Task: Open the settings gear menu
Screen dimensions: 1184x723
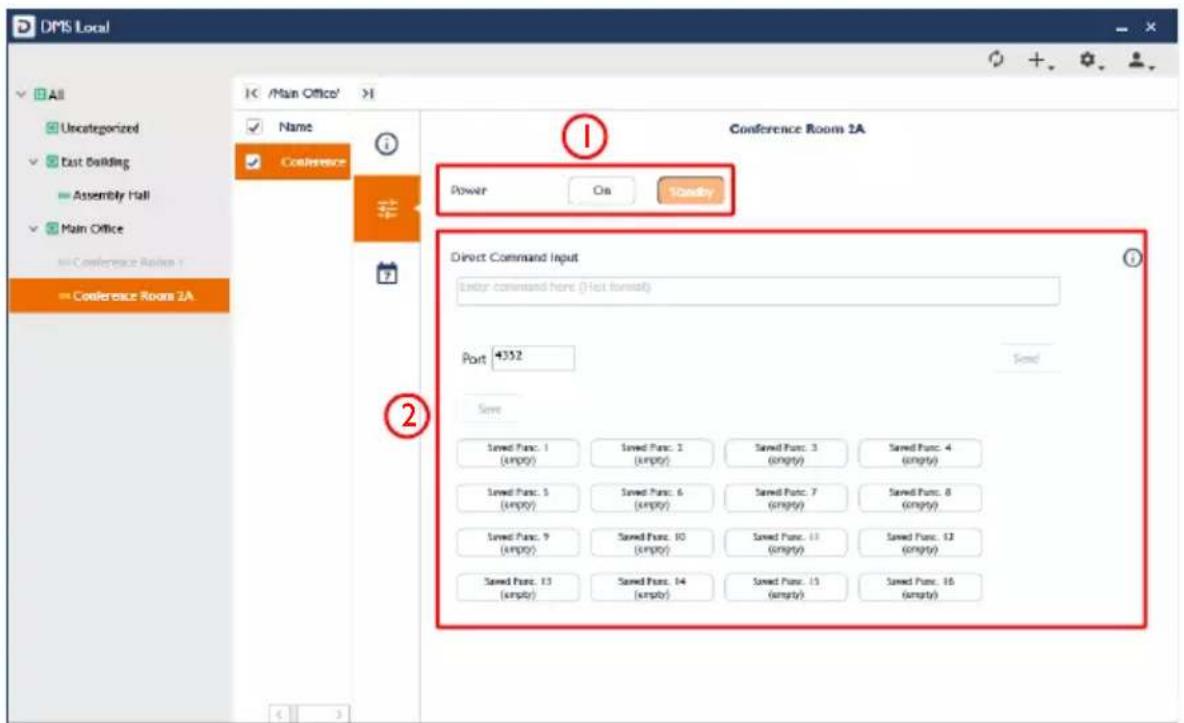Action: 1090,60
